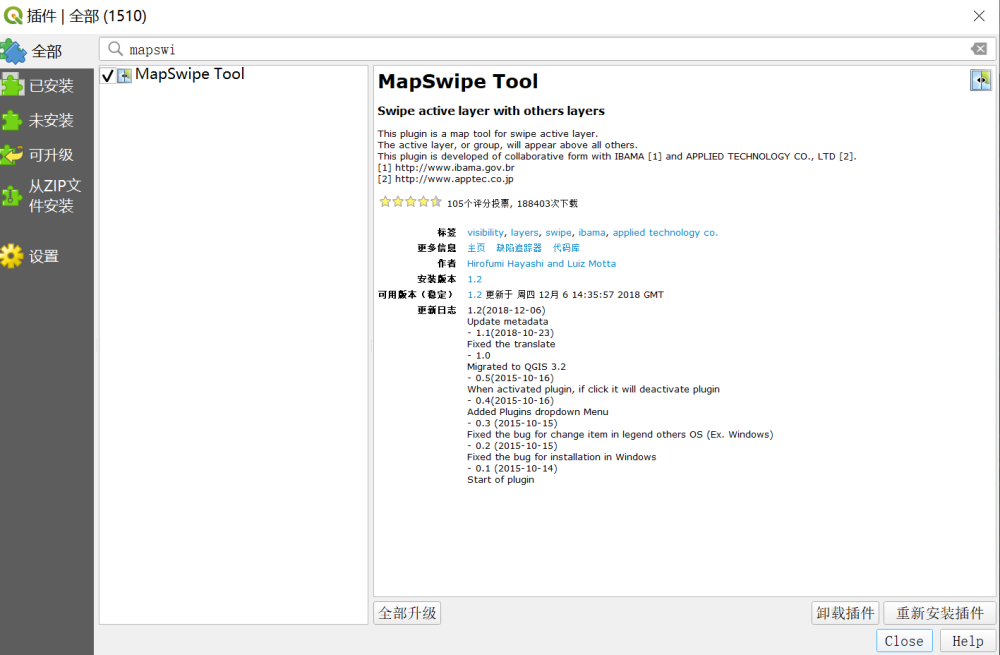Switch to 已安装 (Installed) tab
This screenshot has height=655, width=1000.
[47, 85]
